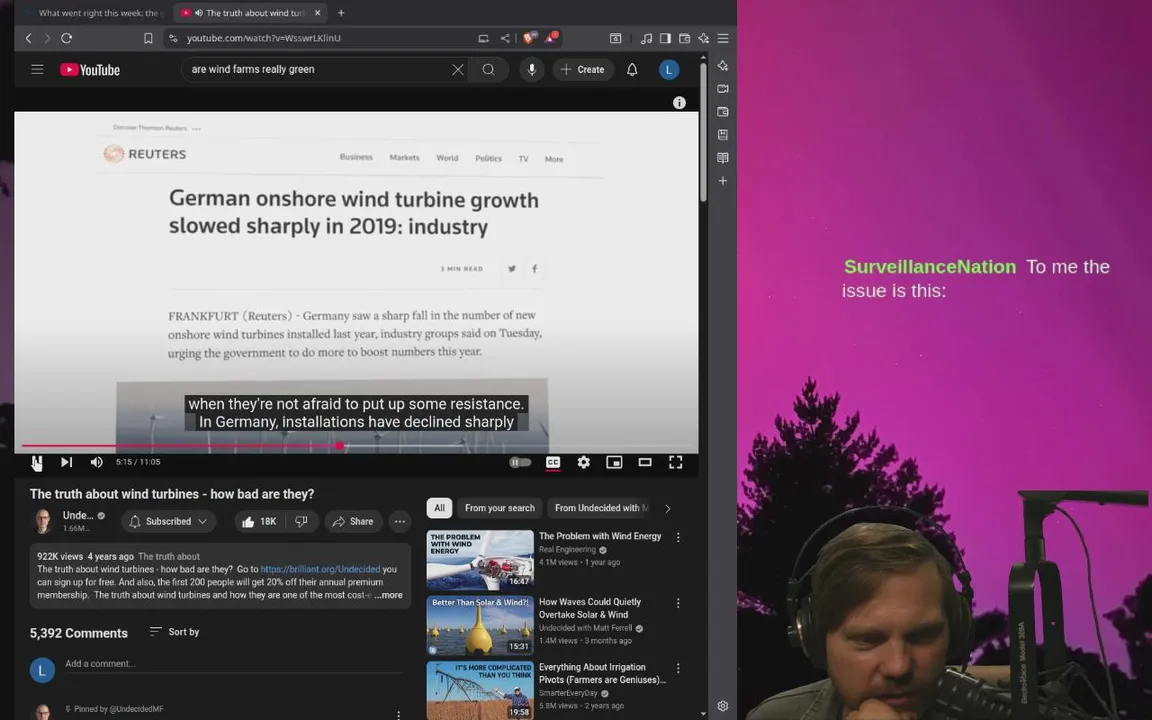Click the progress bar scrubber dot
1152x720 pixels.
pyautogui.click(x=340, y=446)
